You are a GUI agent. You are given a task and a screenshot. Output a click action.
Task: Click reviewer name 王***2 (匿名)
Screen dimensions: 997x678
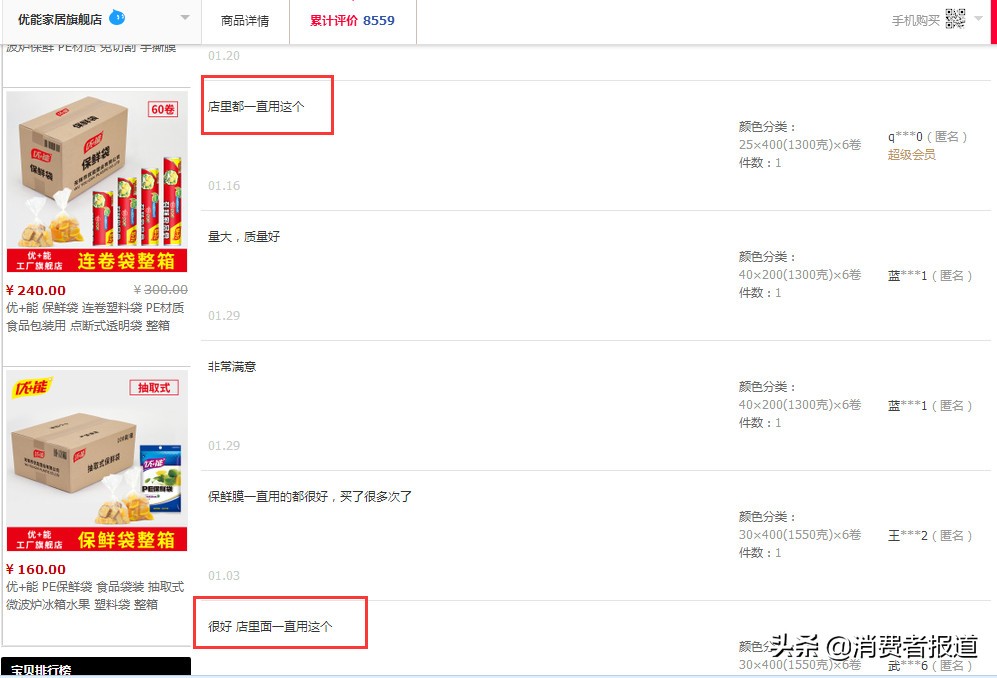[x=930, y=536]
